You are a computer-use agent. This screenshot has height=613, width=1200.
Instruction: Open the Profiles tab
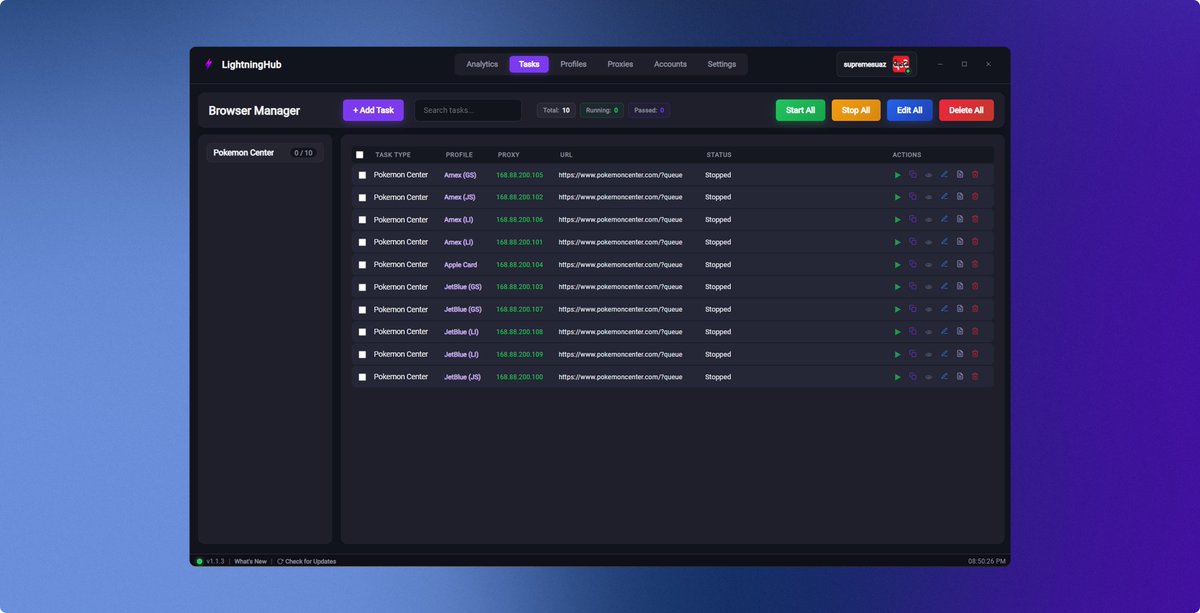pos(573,64)
